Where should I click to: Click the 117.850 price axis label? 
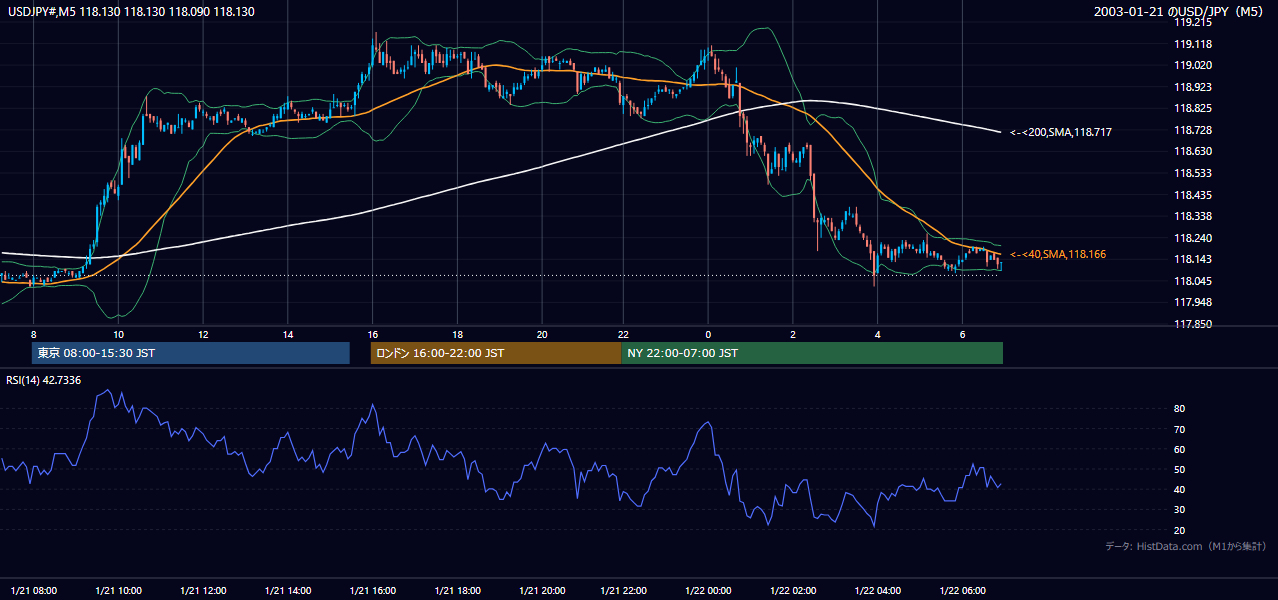pos(1193,324)
